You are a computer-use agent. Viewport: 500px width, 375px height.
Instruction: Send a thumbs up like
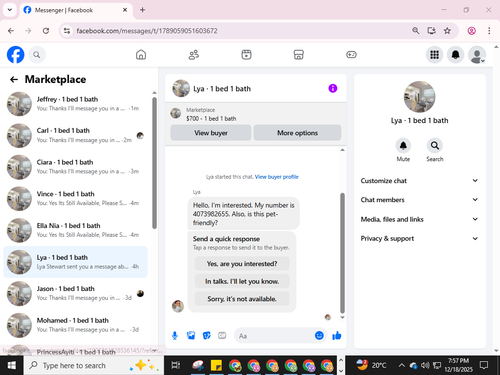tap(337, 336)
